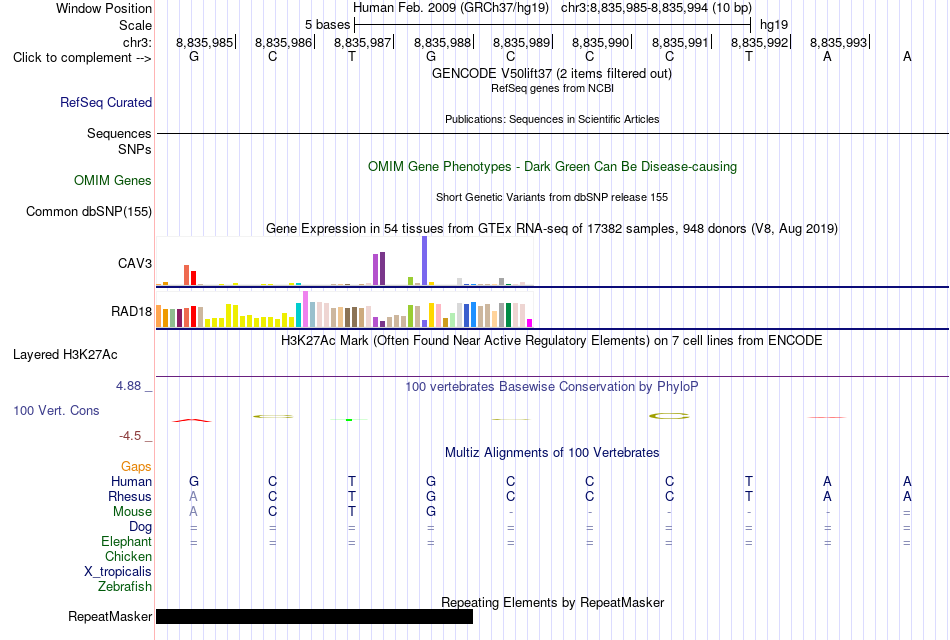Image resolution: width=950 pixels, height=640 pixels.
Task: Click the Layered H3K27Ac track label
Action: [x=65, y=355]
